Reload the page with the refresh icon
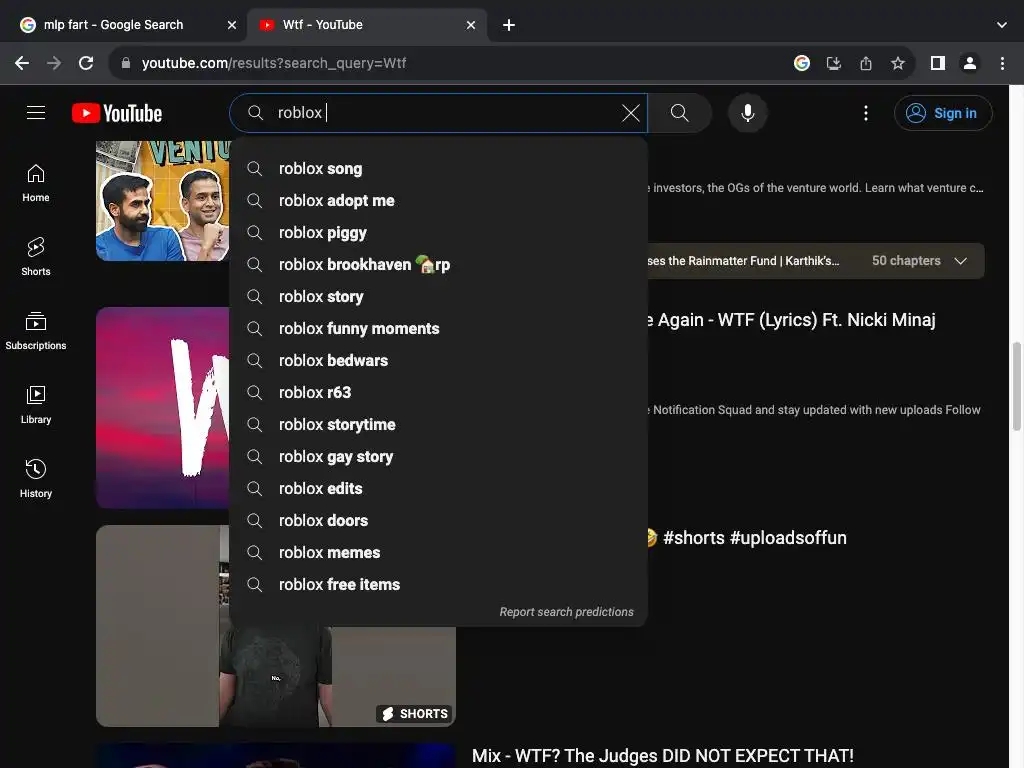This screenshot has width=1024, height=768. [86, 63]
